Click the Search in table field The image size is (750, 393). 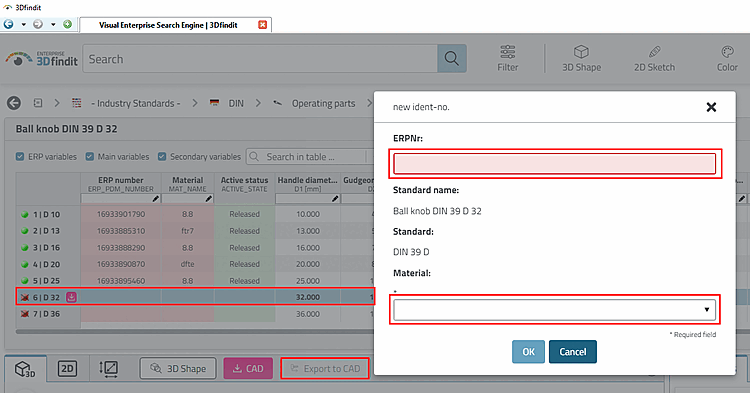306,156
